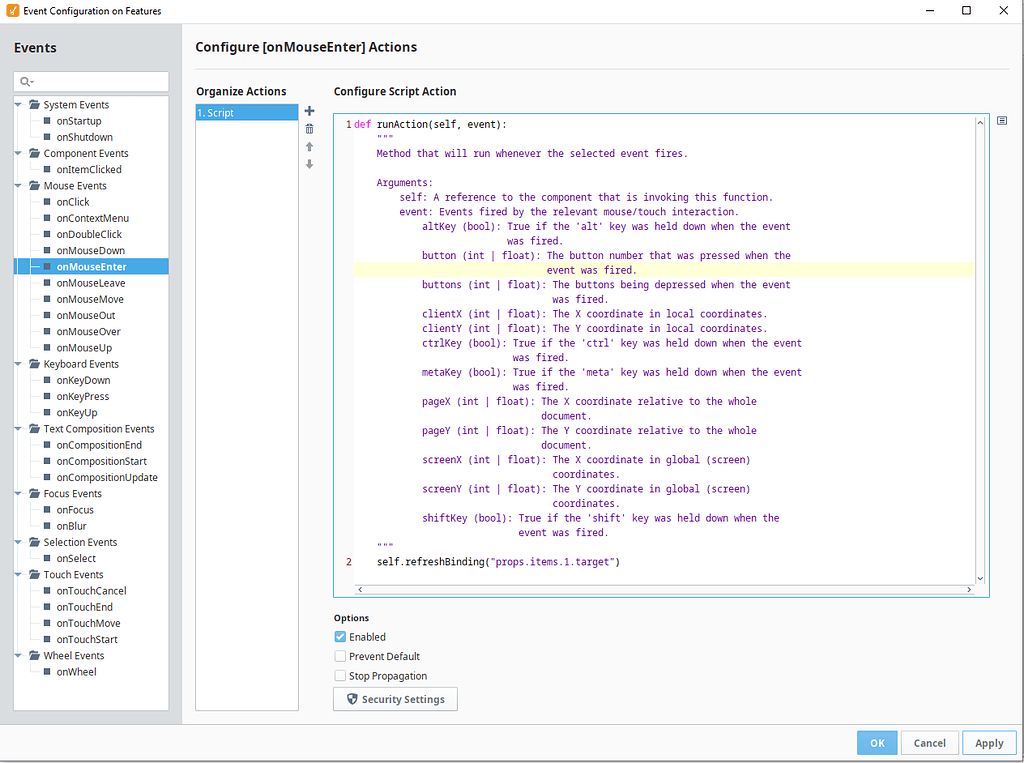Viewport: 1024px width, 763px height.
Task: Click the magnifier icon in the Events search box
Action: 25,81
